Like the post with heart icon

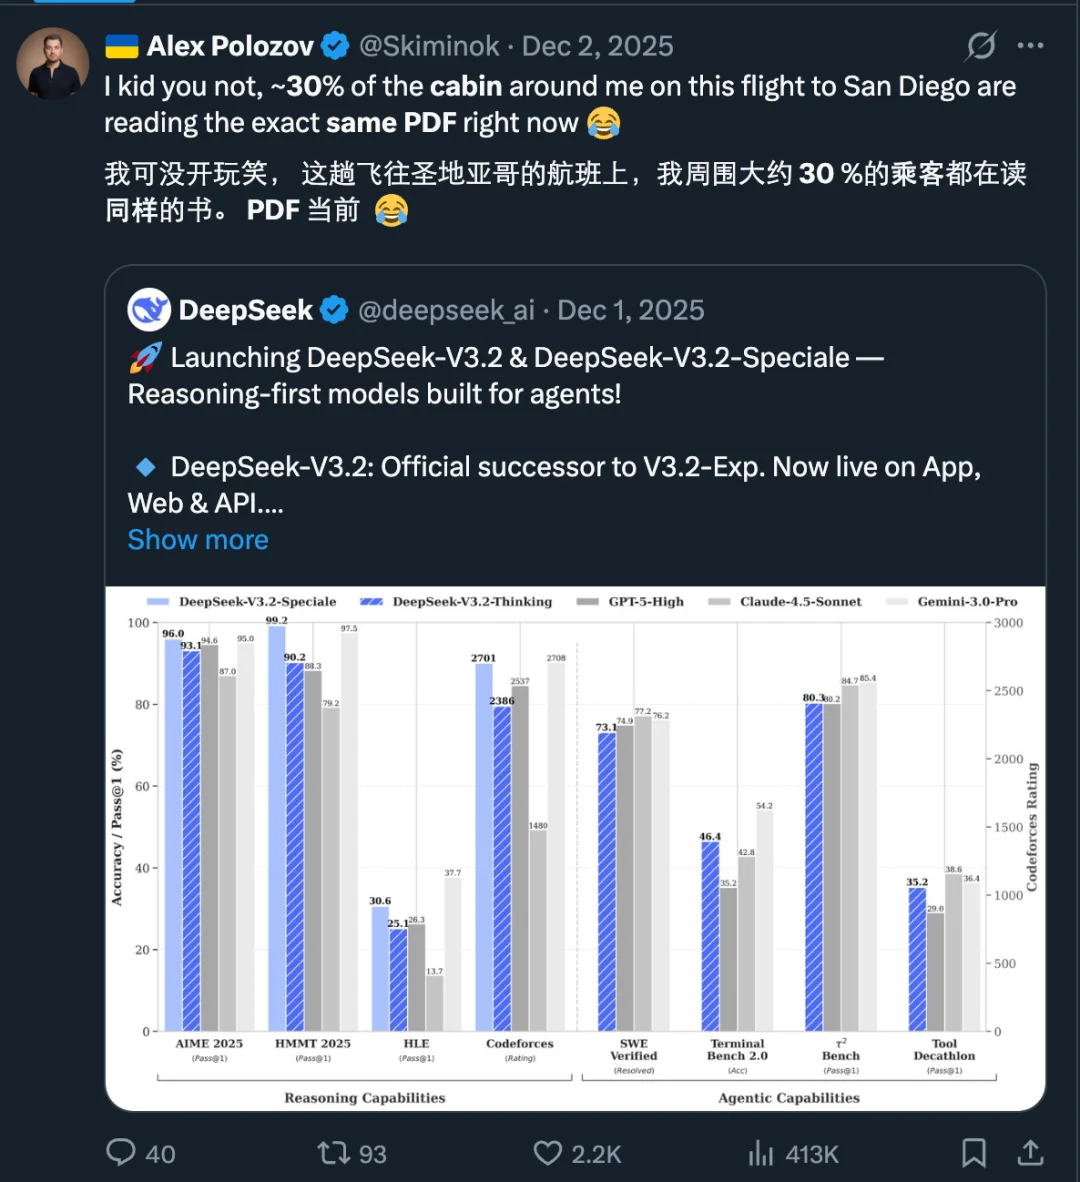coord(548,1153)
